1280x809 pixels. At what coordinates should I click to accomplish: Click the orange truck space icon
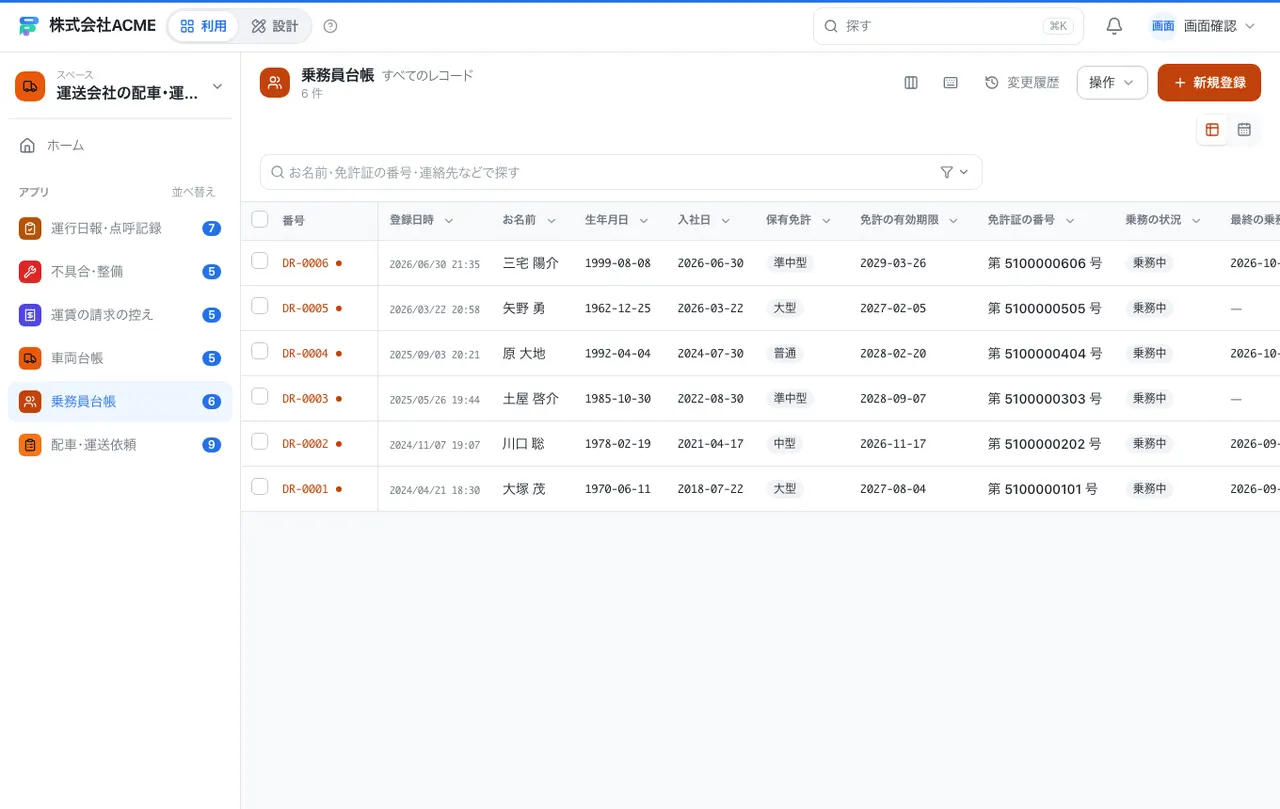pyautogui.click(x=30, y=86)
